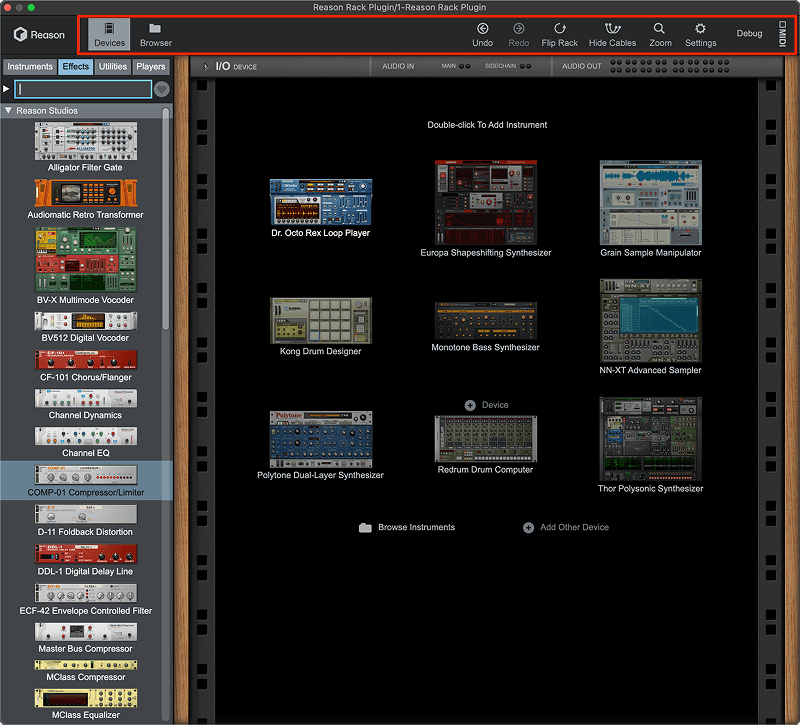The image size is (800, 725).
Task: Select the ECF-42 Envelope Controlled Filter device
Action: click(x=85, y=599)
